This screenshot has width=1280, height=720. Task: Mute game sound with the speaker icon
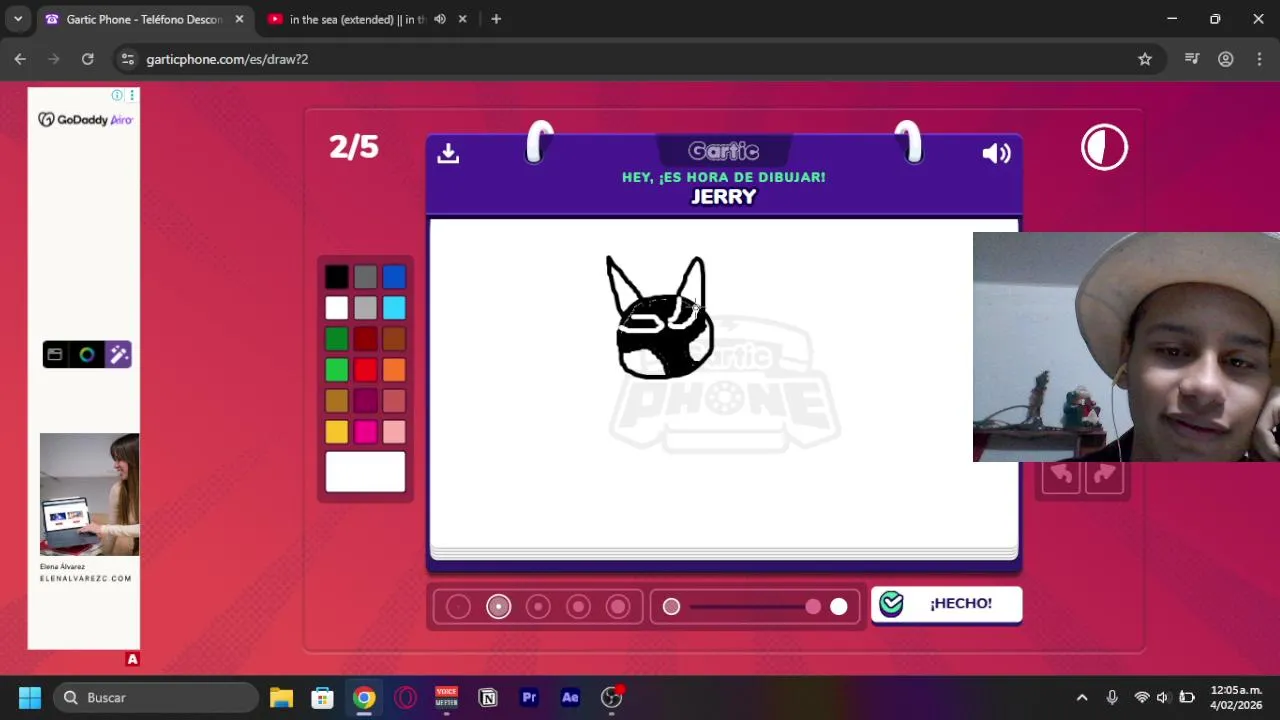(997, 153)
